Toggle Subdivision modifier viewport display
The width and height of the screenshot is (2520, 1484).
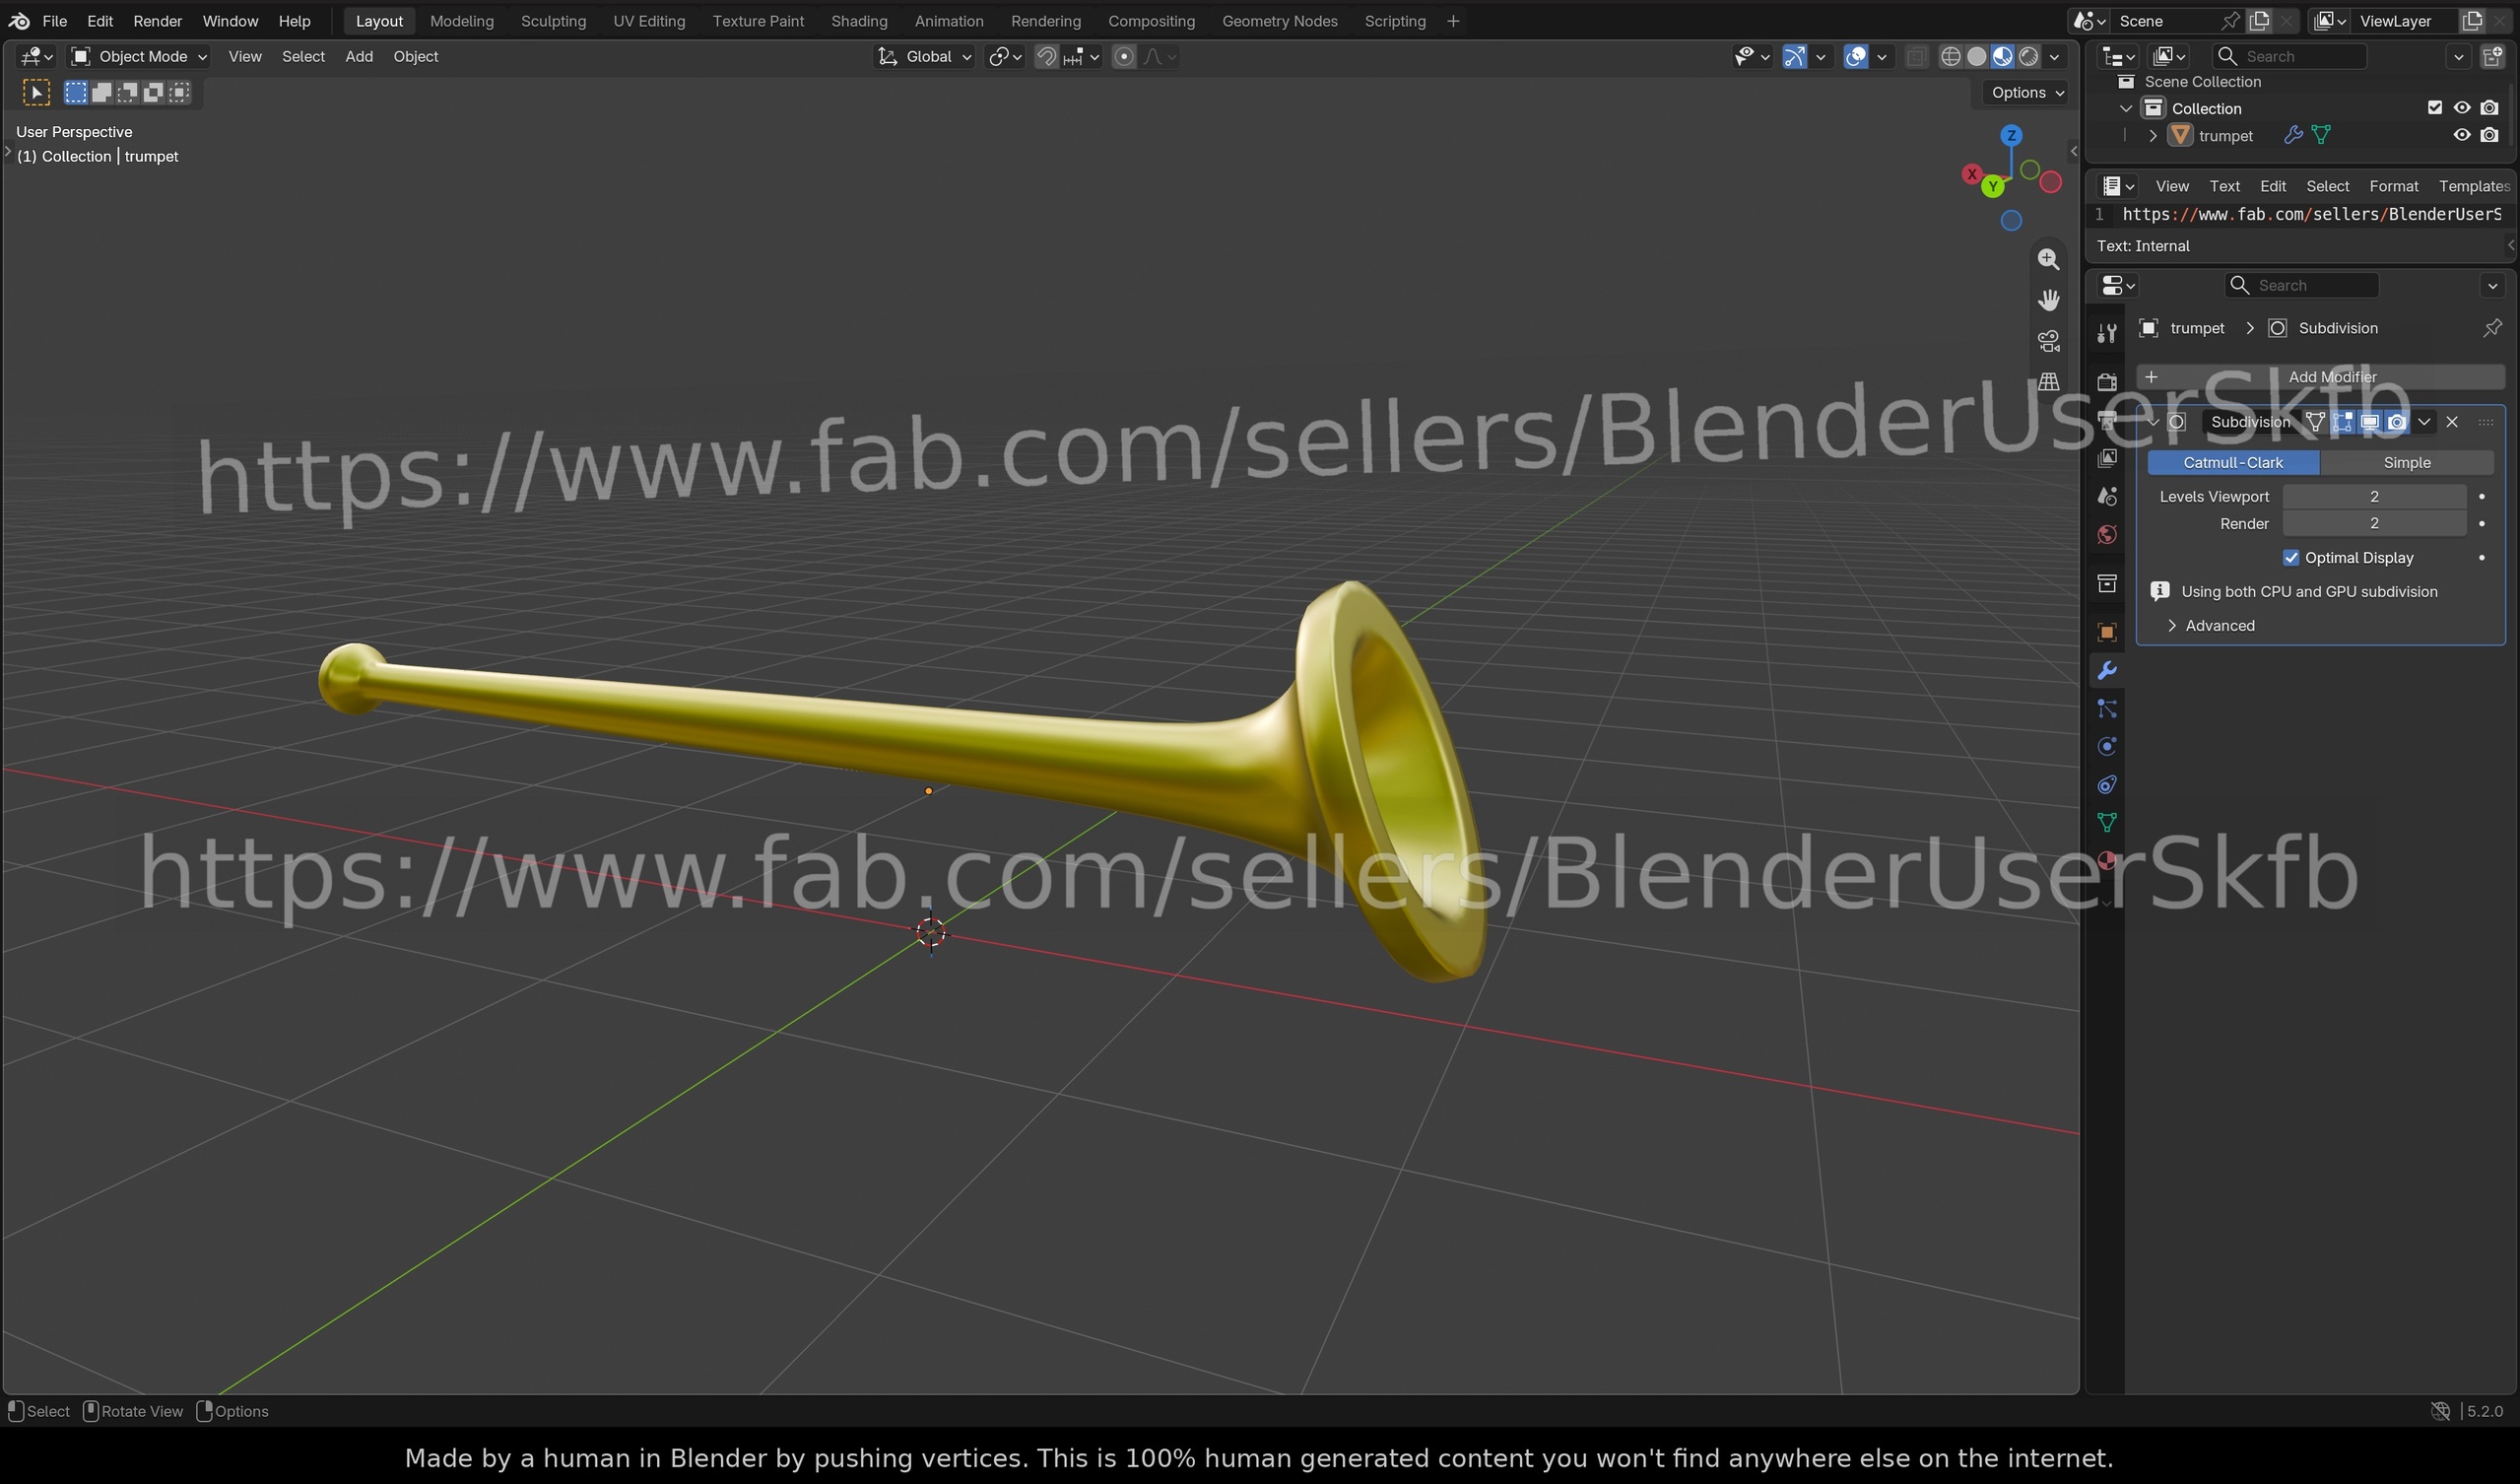[x=2369, y=422]
